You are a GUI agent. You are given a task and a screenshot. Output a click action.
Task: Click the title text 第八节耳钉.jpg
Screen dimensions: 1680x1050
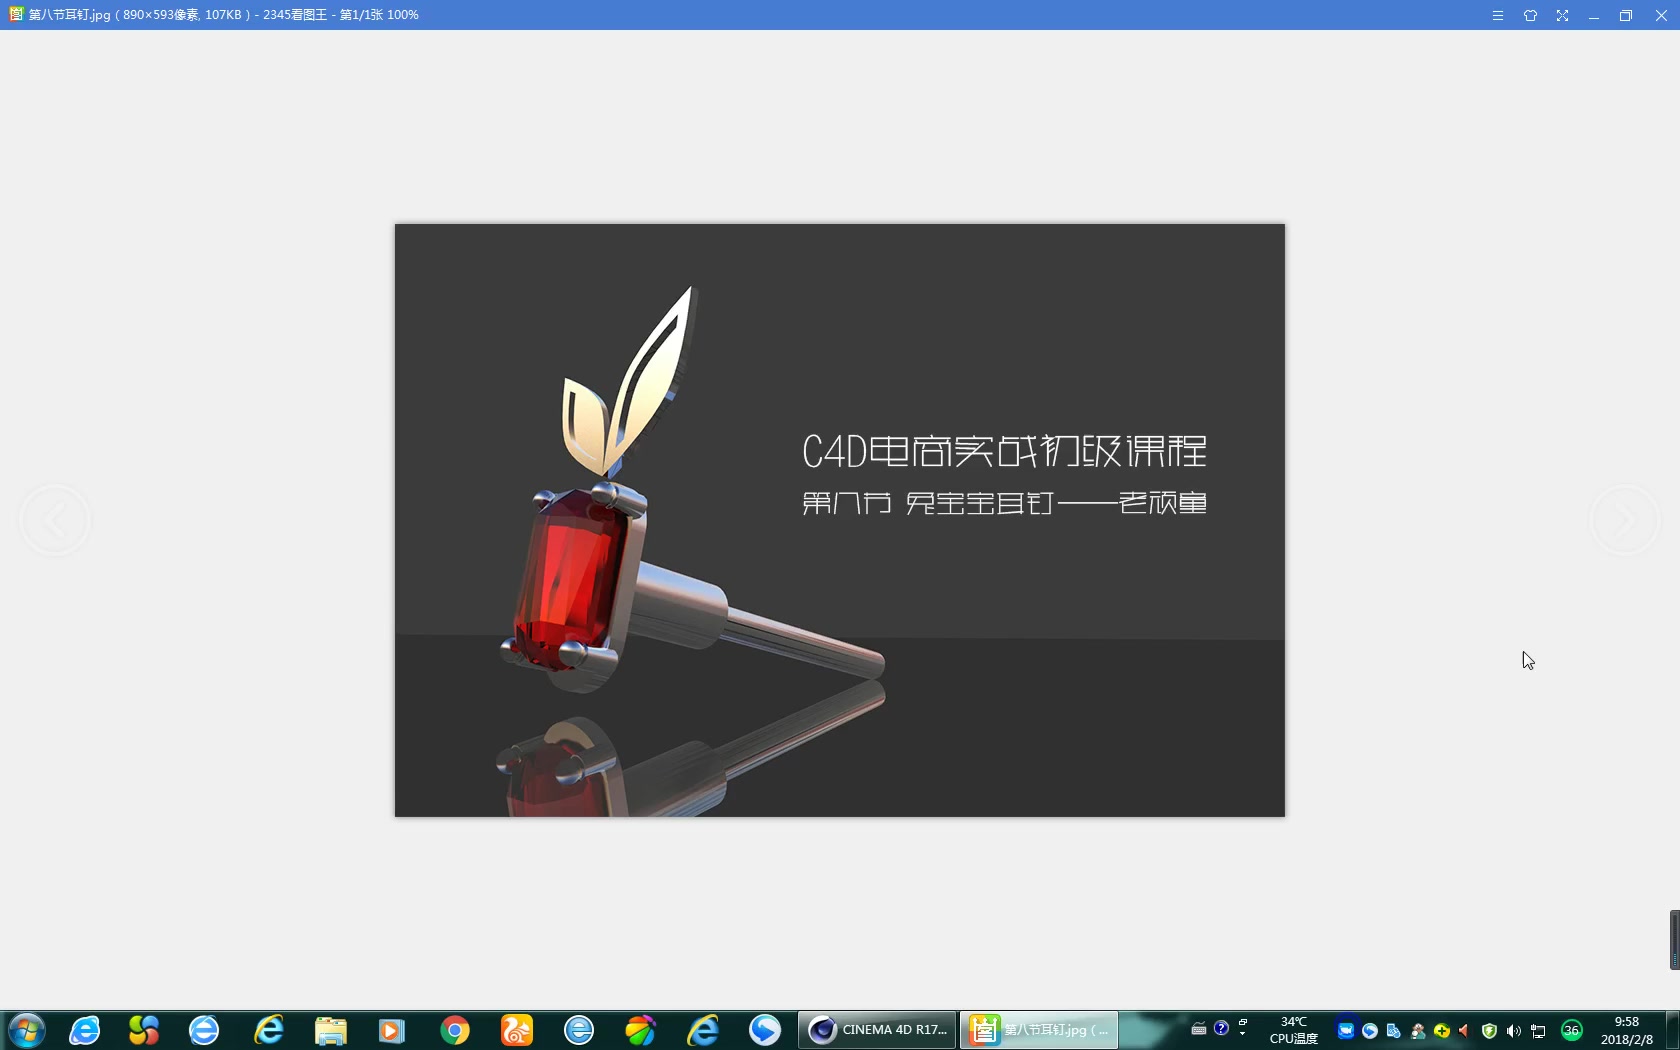(70, 15)
